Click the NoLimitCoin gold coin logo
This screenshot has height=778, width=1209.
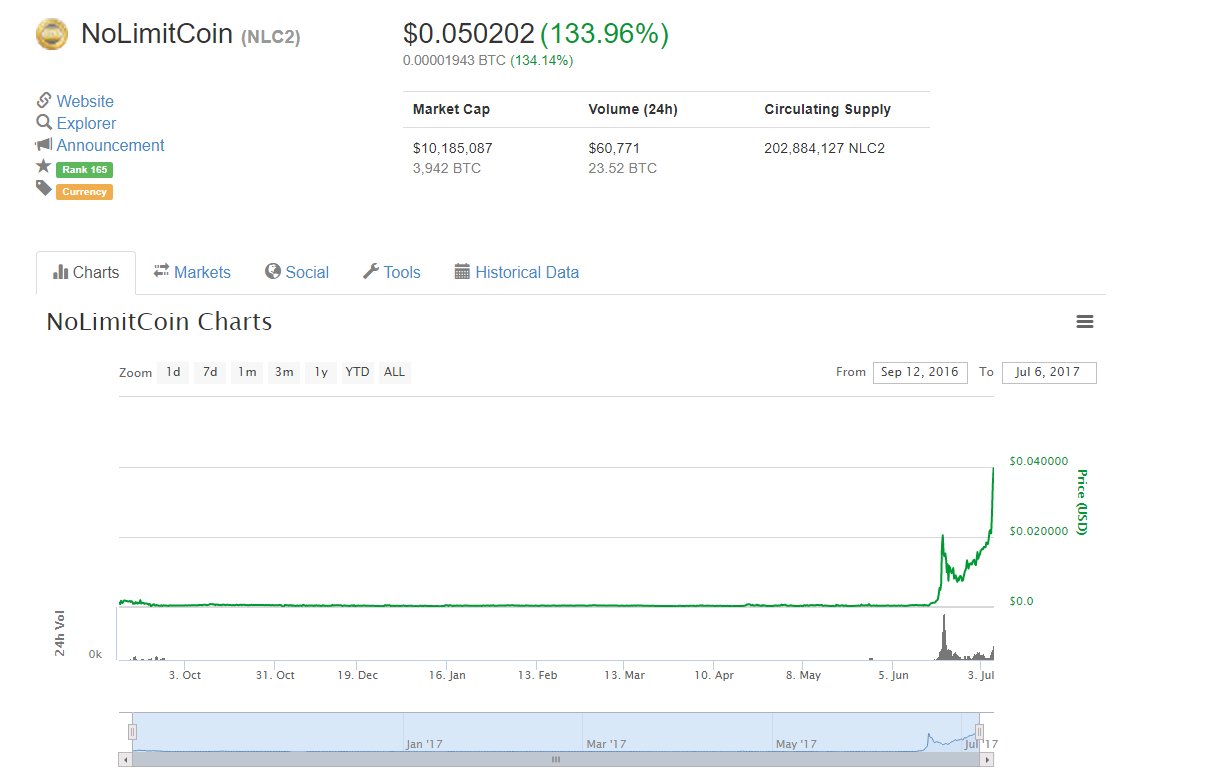(x=51, y=34)
